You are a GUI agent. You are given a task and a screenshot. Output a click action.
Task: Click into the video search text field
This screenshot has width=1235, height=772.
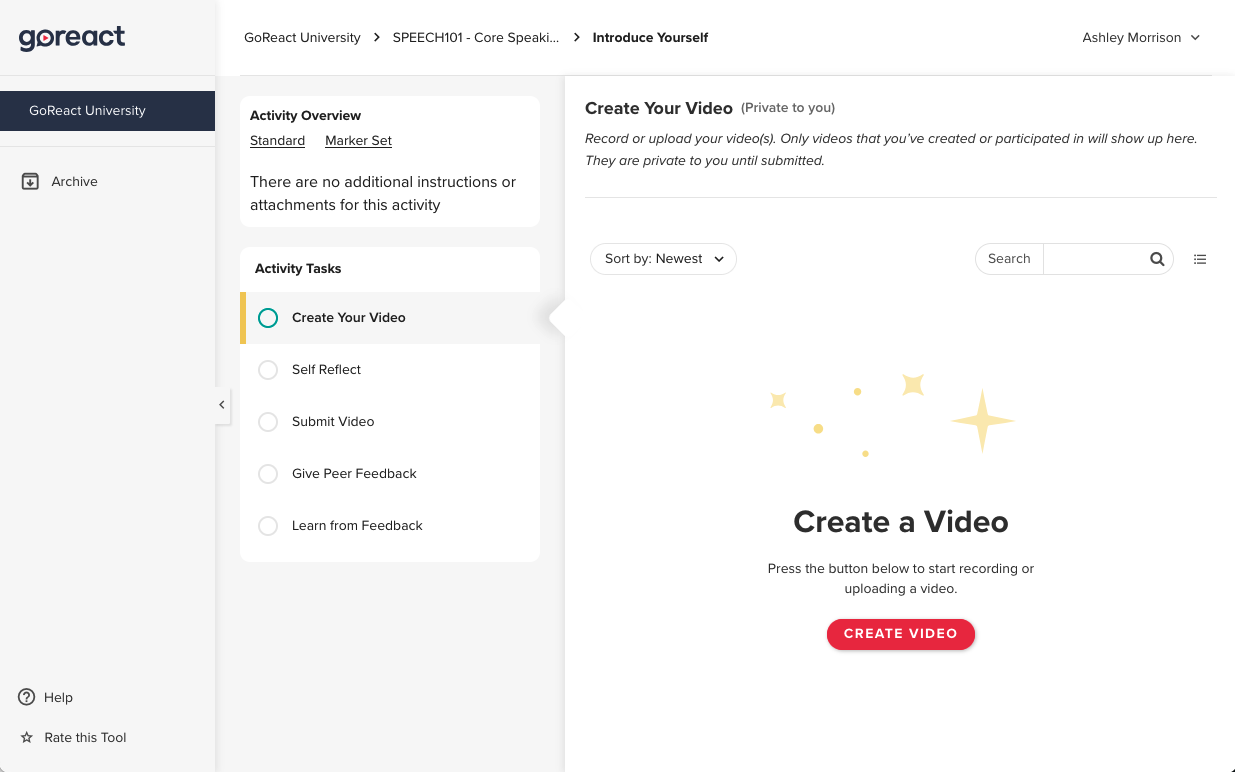click(x=1094, y=259)
